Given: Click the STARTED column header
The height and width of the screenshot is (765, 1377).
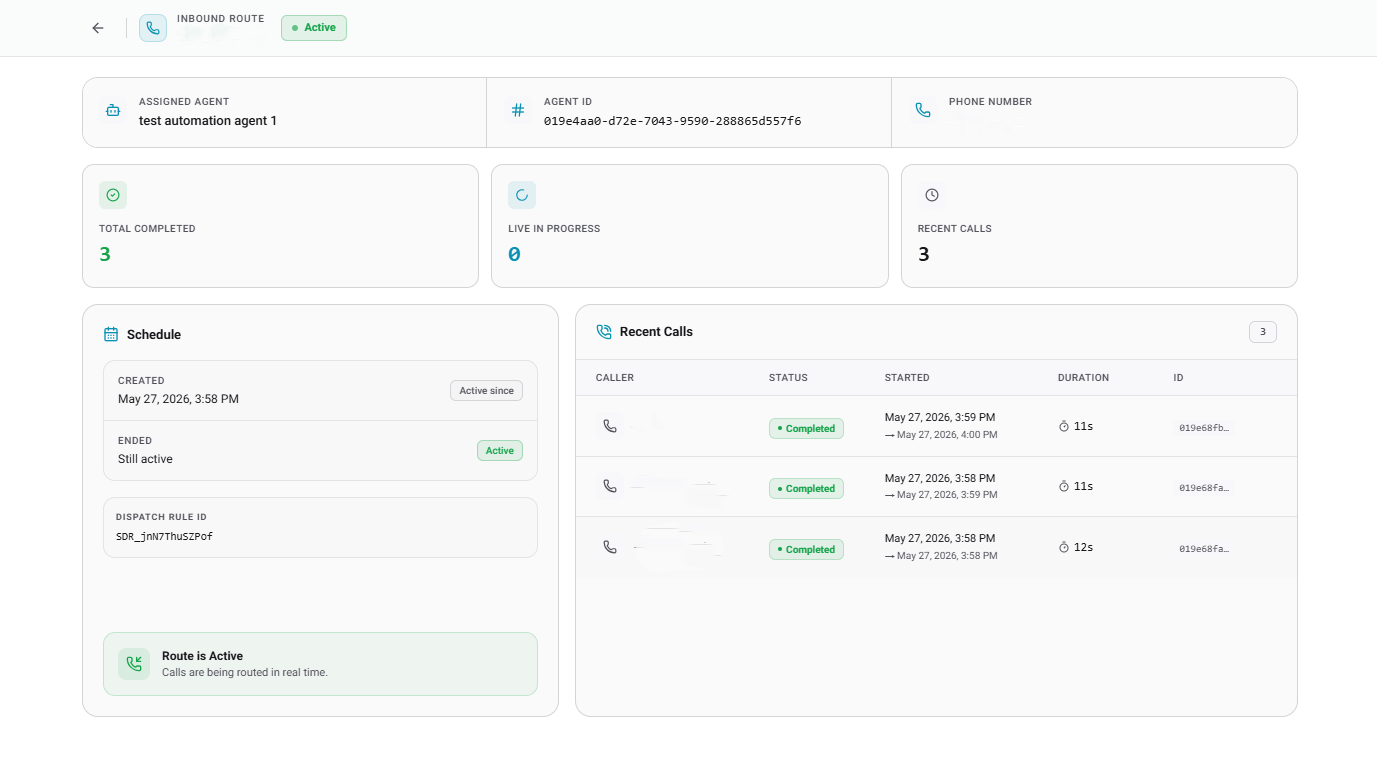Looking at the screenshot, I should pos(907,378).
